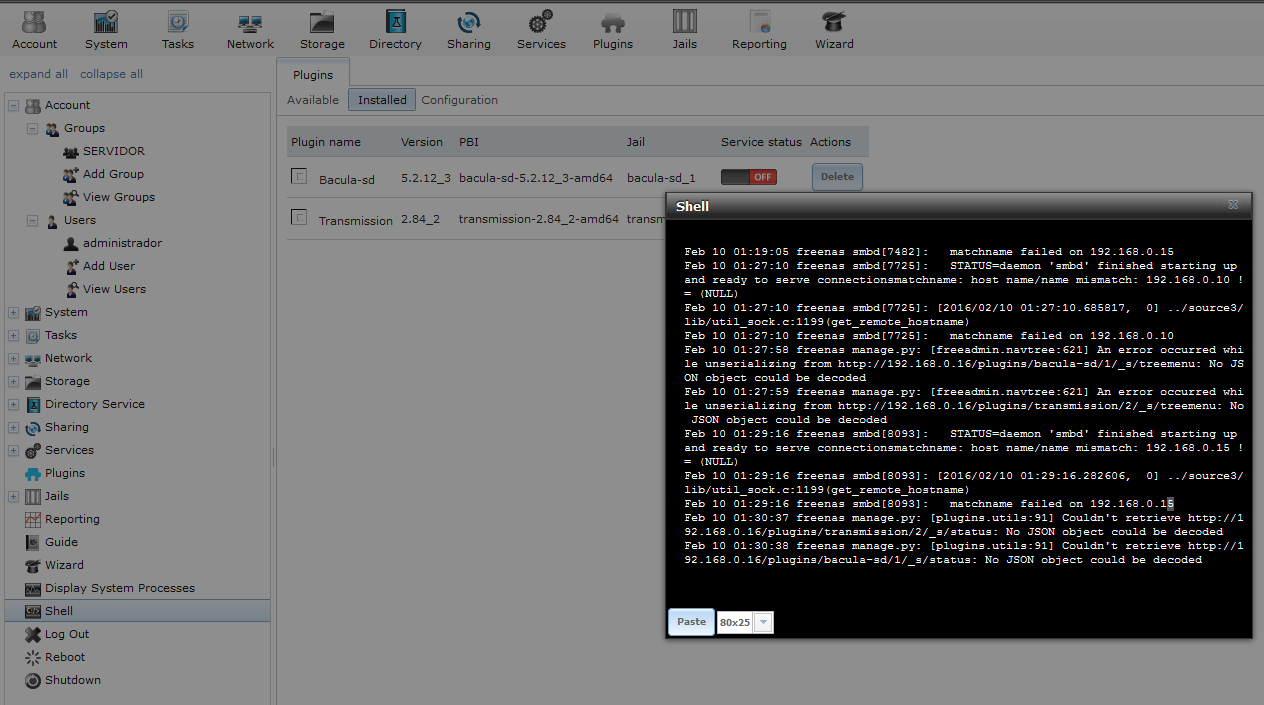This screenshot has height=705, width=1264.
Task: Expand the Sharing tree node
Action: pyautogui.click(x=13, y=427)
